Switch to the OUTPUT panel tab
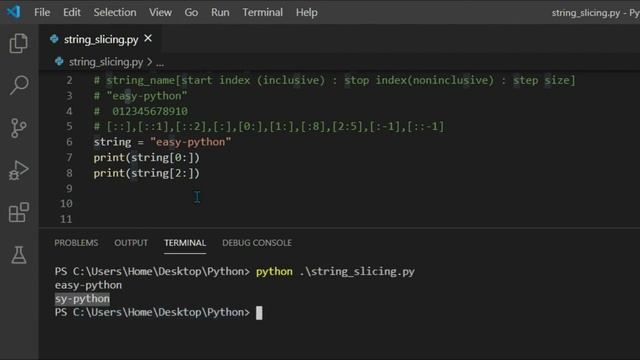This screenshot has height=360, width=640. 131,243
